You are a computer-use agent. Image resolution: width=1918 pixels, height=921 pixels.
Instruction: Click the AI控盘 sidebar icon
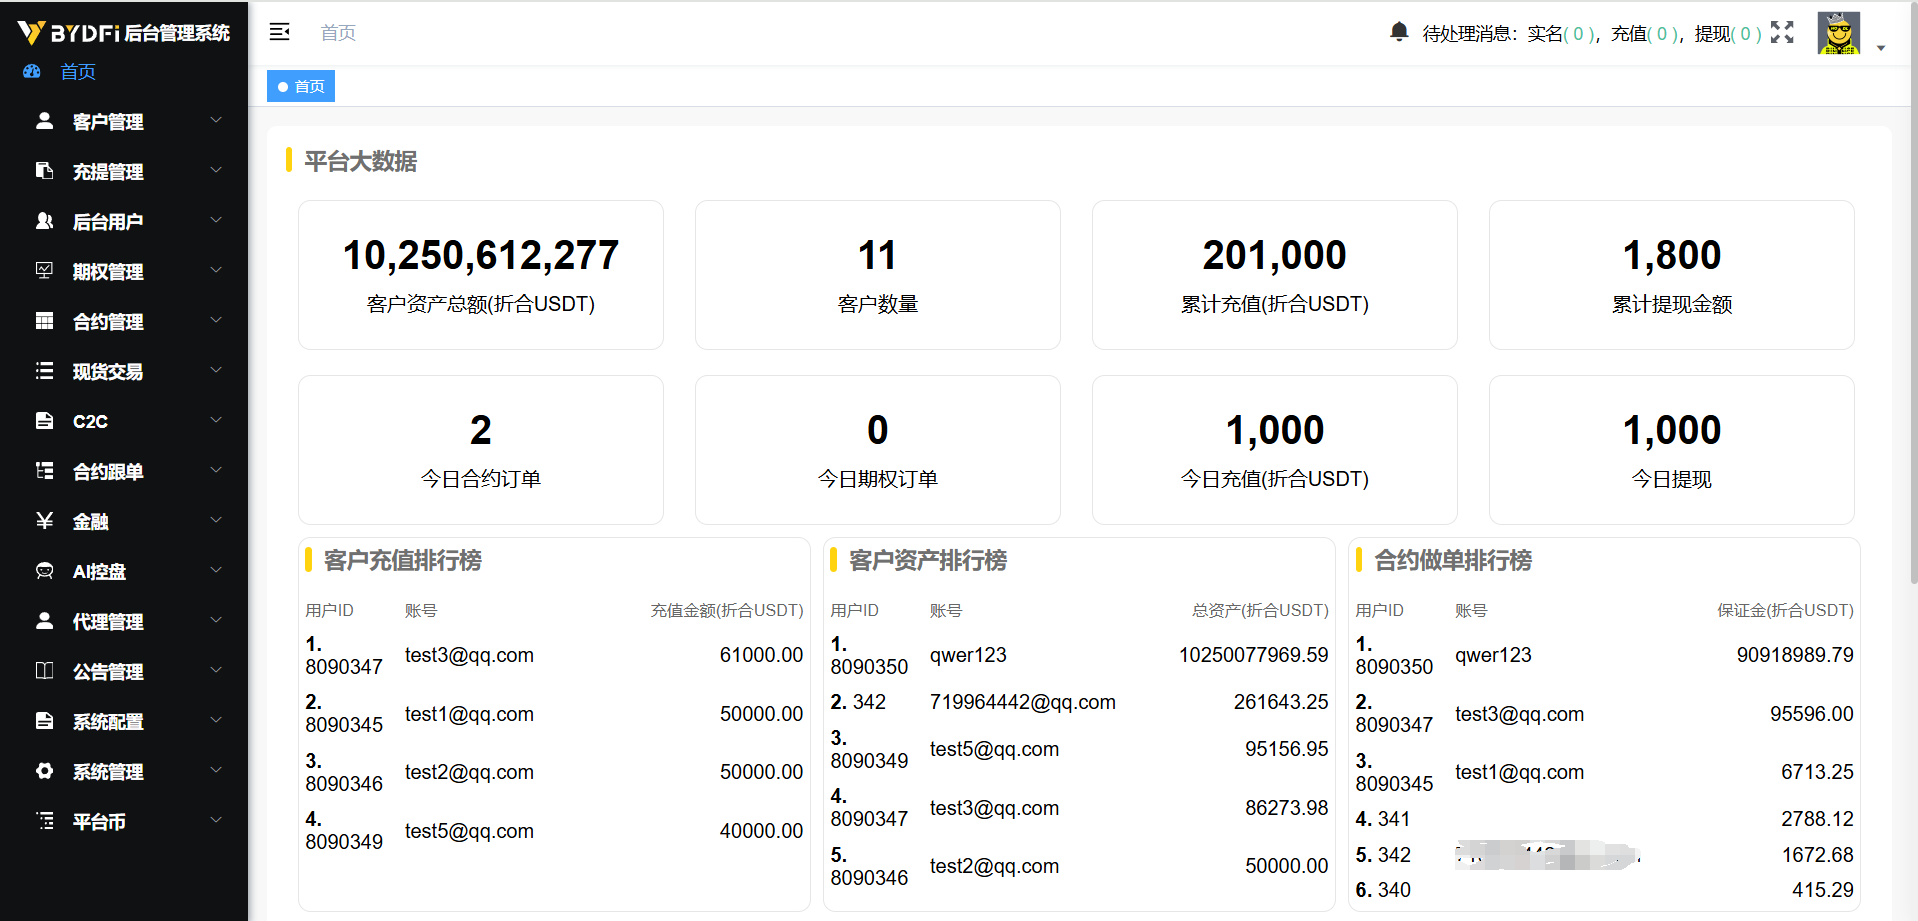tap(44, 571)
